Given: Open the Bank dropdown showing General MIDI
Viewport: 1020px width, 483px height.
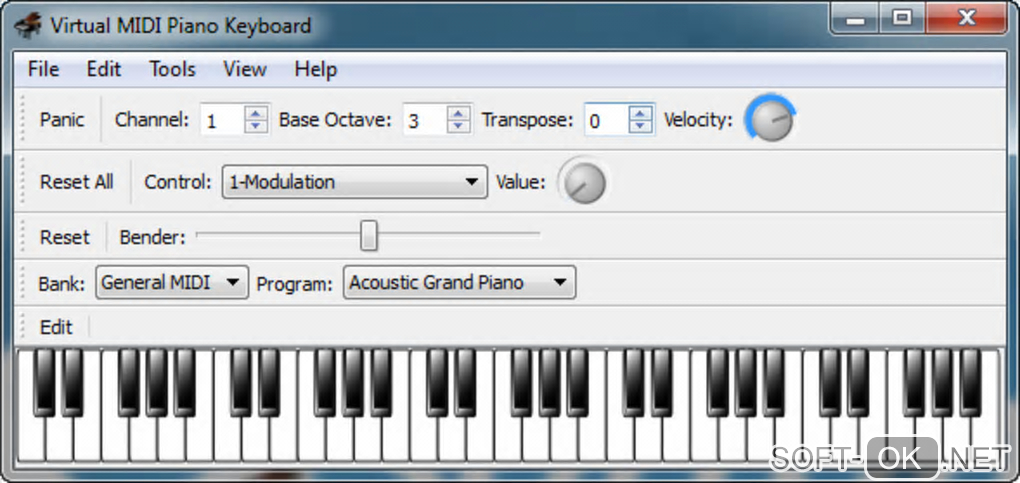Looking at the screenshot, I should click(x=172, y=283).
